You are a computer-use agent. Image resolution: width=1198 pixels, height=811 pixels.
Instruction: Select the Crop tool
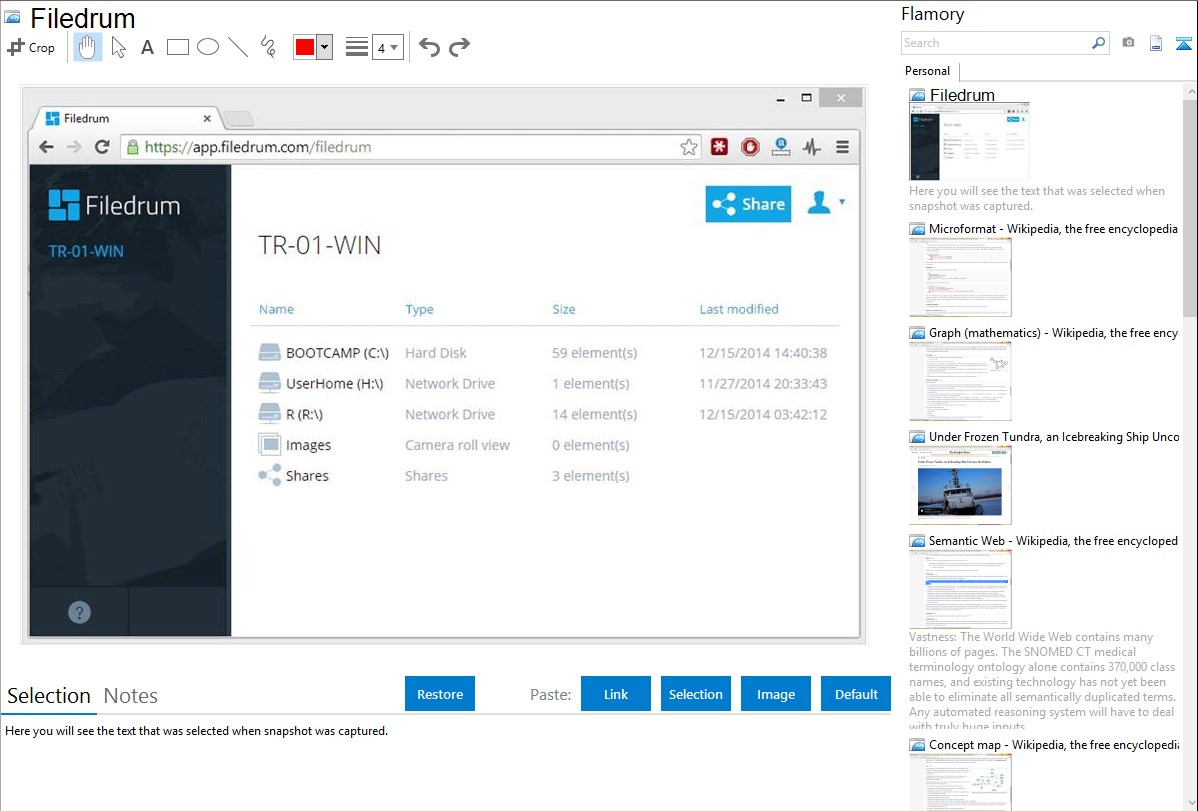[31, 47]
